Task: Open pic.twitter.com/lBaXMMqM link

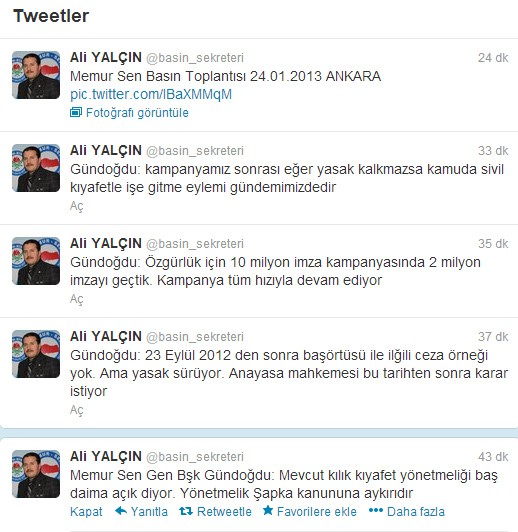Action: click(x=151, y=94)
